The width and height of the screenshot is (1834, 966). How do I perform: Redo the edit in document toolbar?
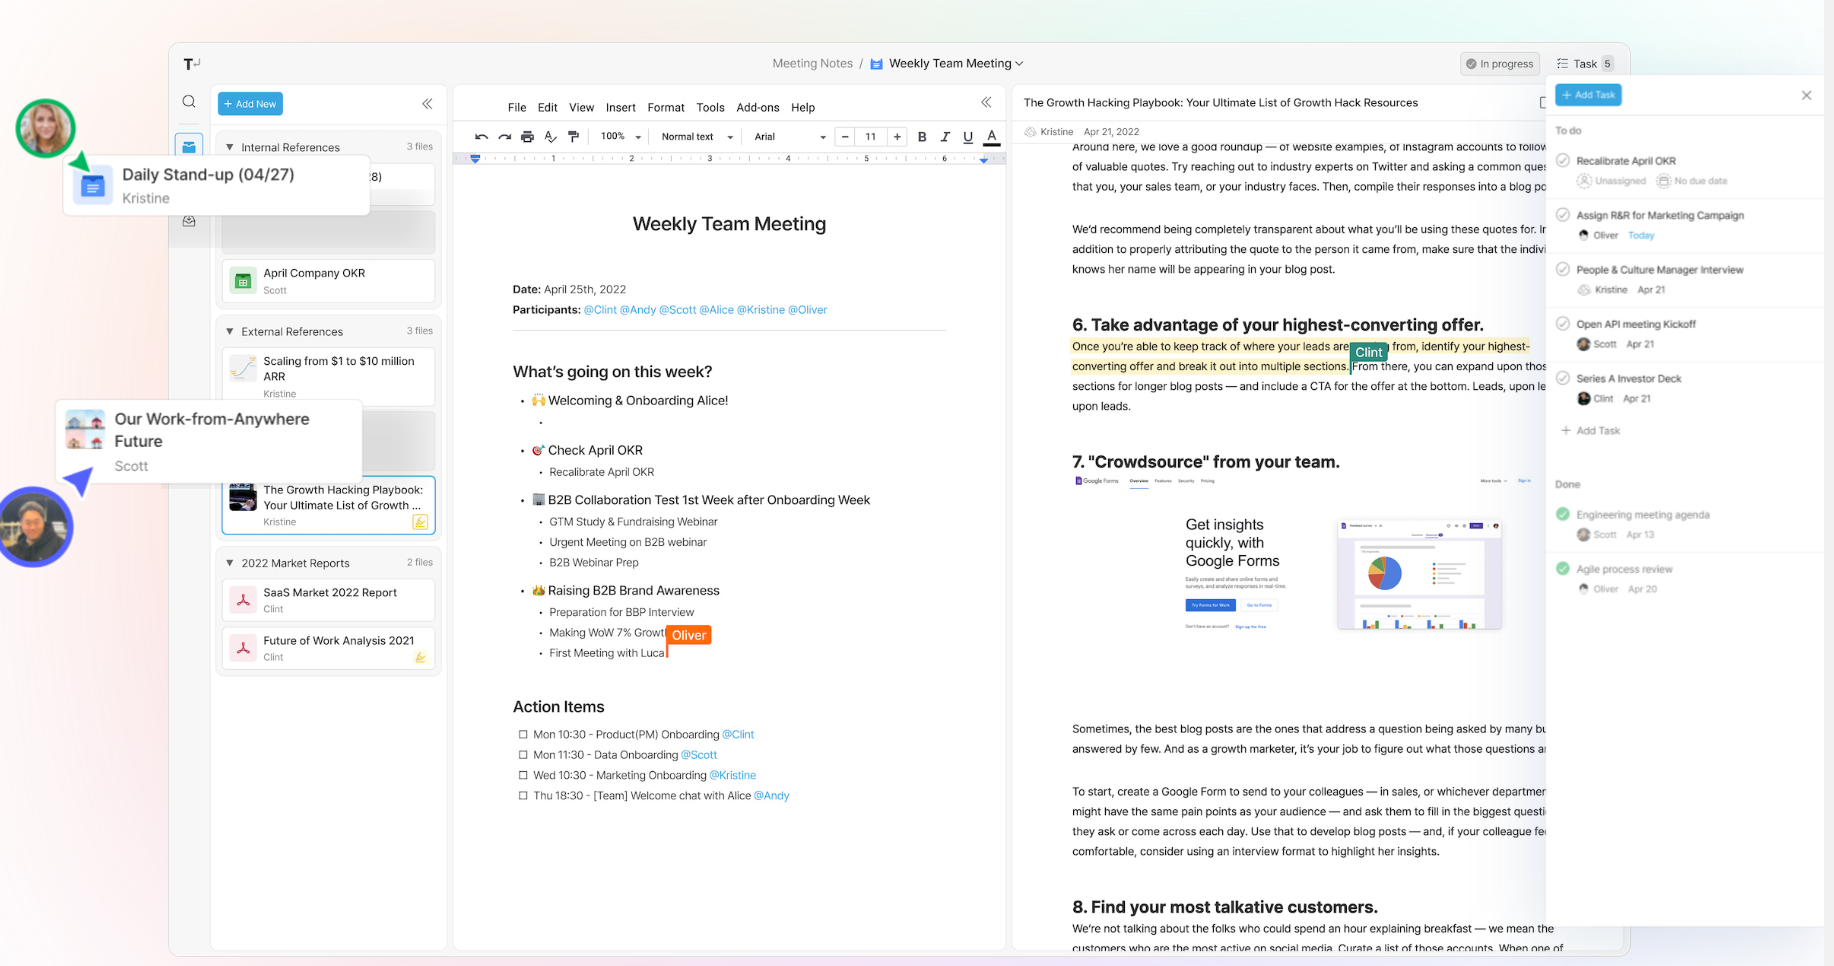point(504,137)
